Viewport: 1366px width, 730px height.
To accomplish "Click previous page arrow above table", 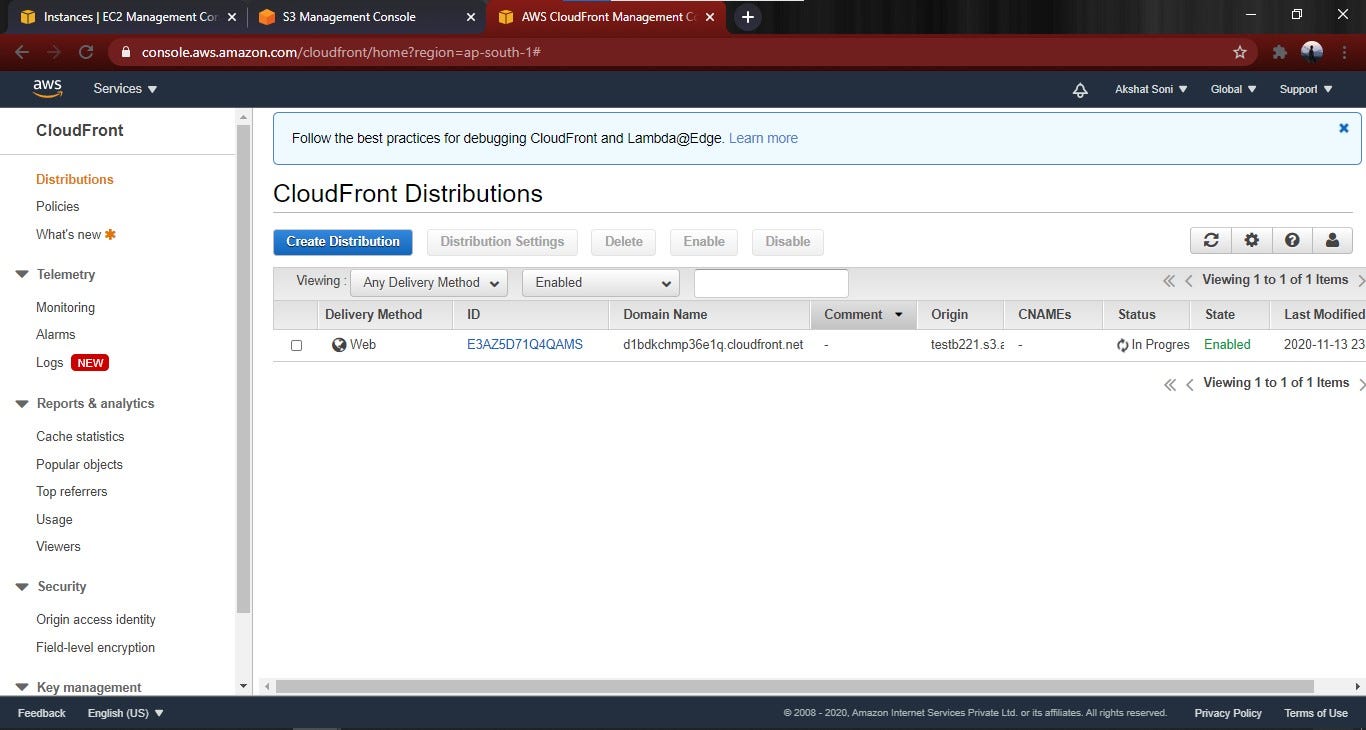I will tap(1189, 281).
